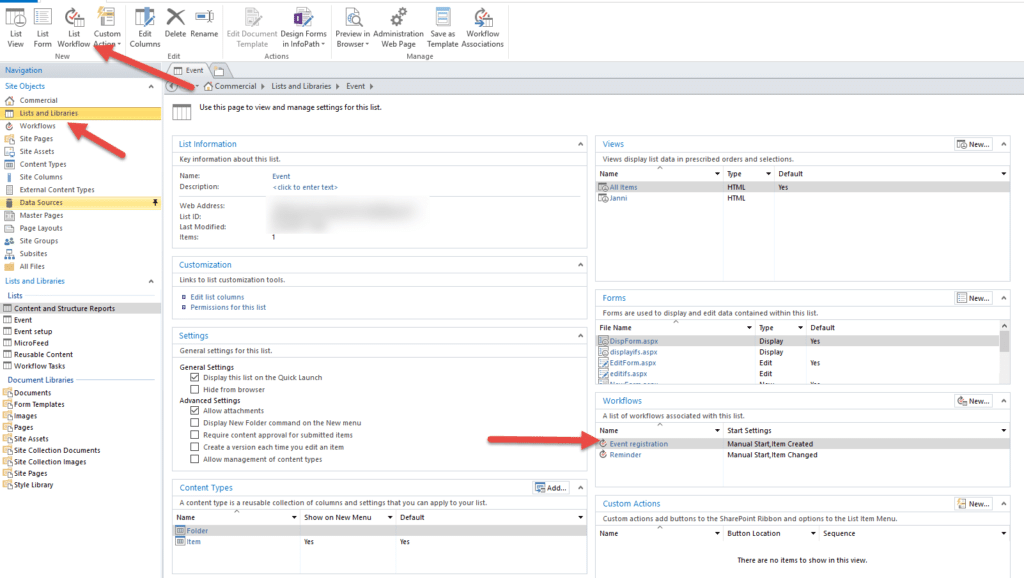Collapse the List Information panel
The width and height of the screenshot is (1024, 578).
(580, 144)
